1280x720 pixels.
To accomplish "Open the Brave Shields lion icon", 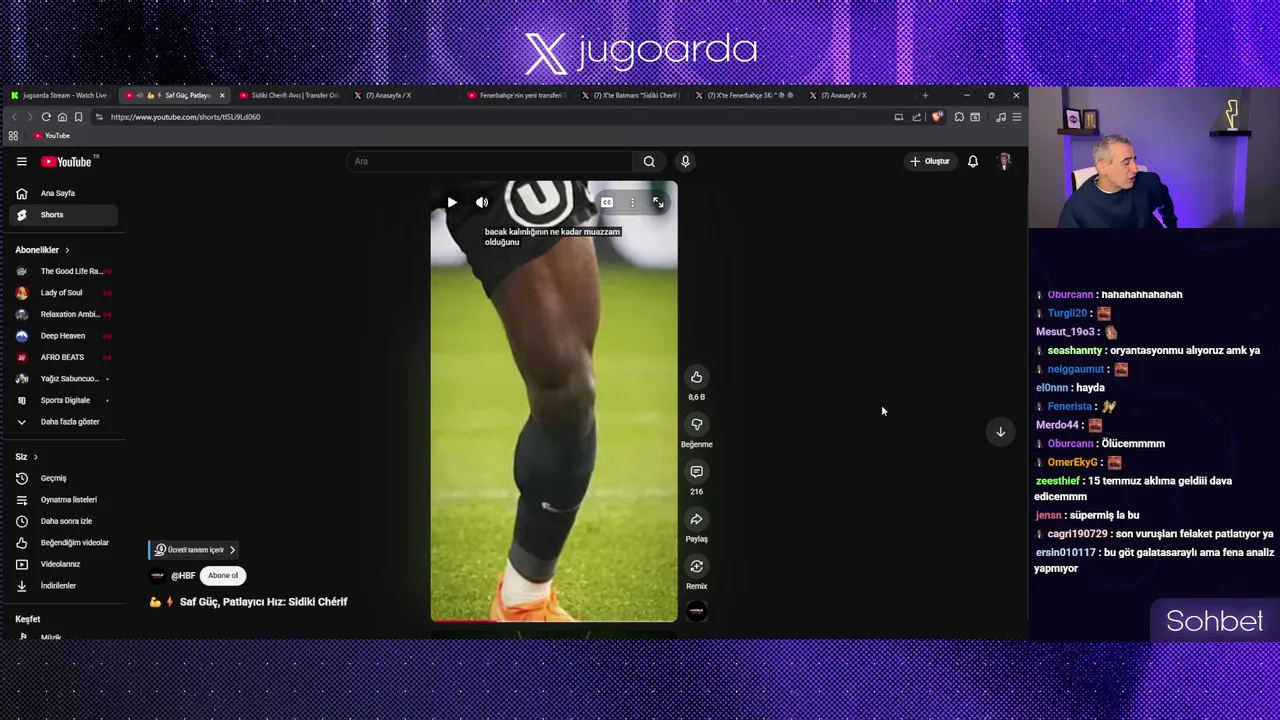I will coord(937,117).
